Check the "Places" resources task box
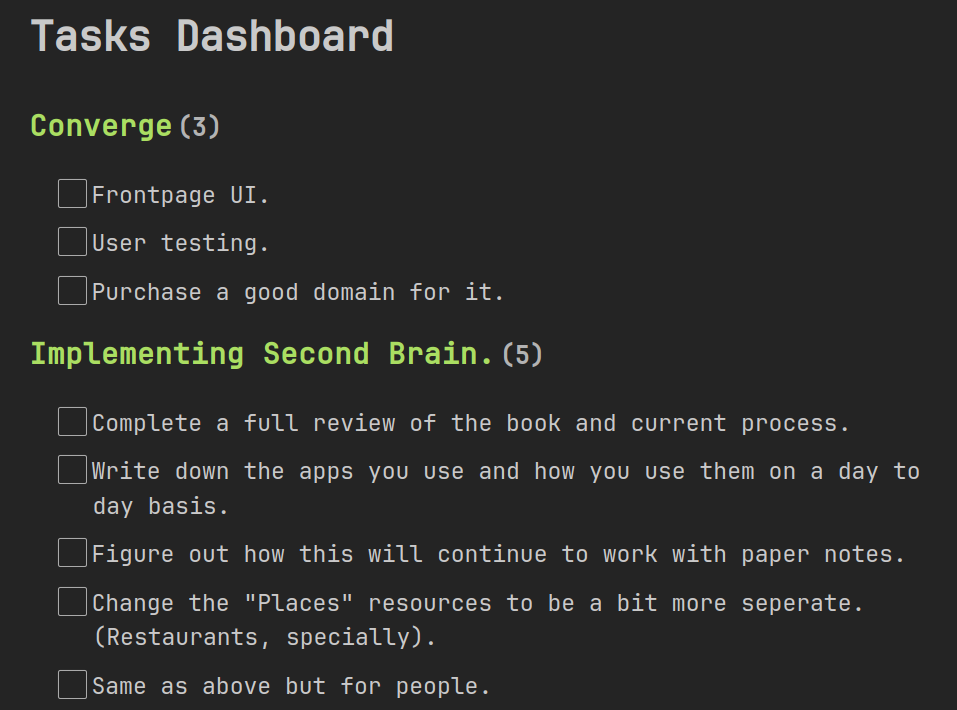The width and height of the screenshot is (957, 710). (x=72, y=602)
